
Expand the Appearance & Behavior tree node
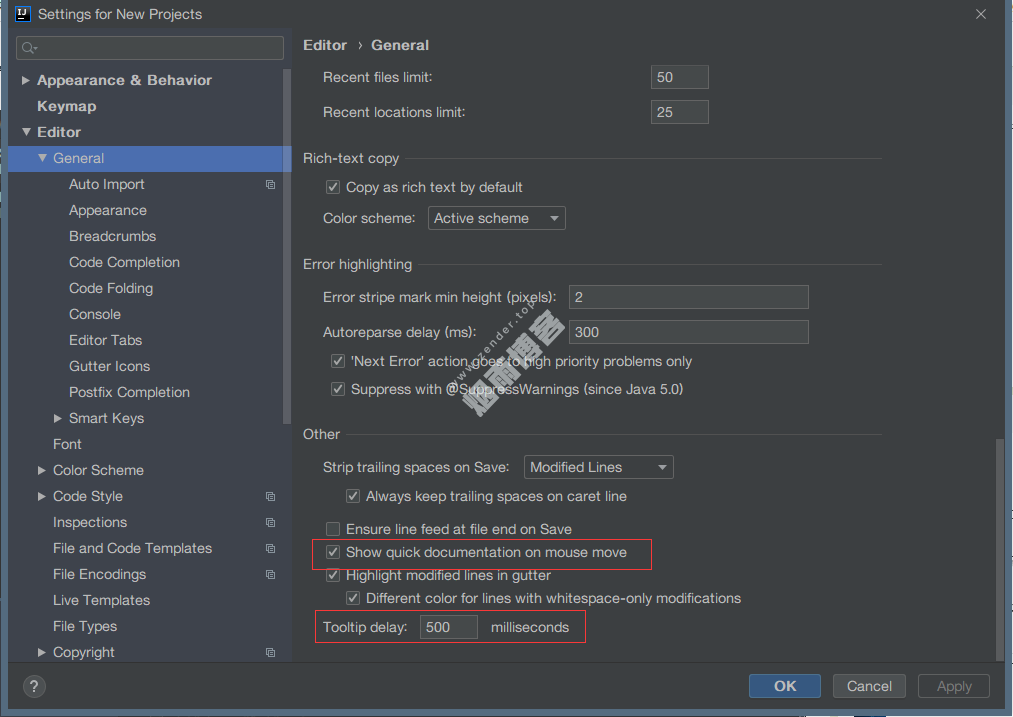click(x=26, y=80)
